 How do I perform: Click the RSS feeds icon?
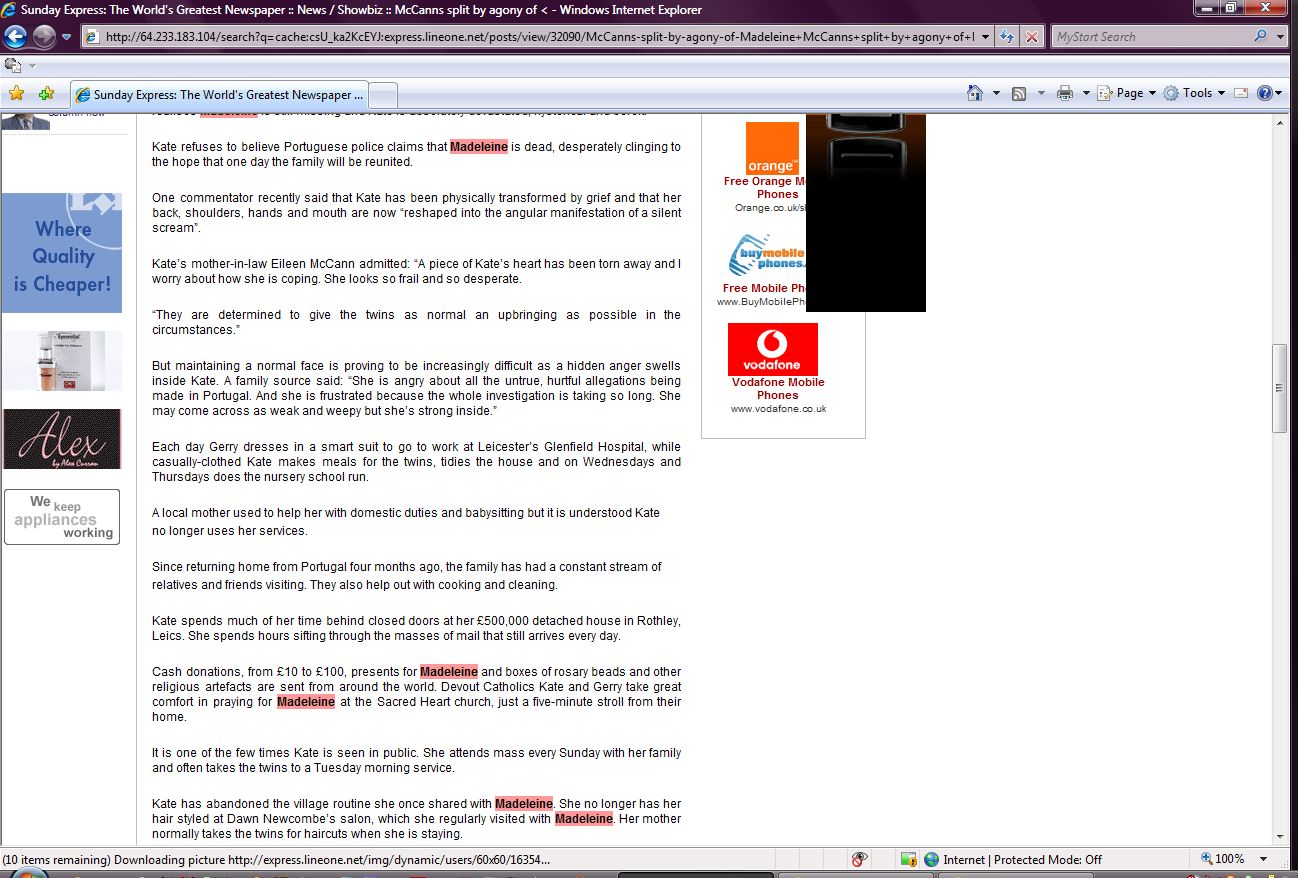click(1019, 93)
